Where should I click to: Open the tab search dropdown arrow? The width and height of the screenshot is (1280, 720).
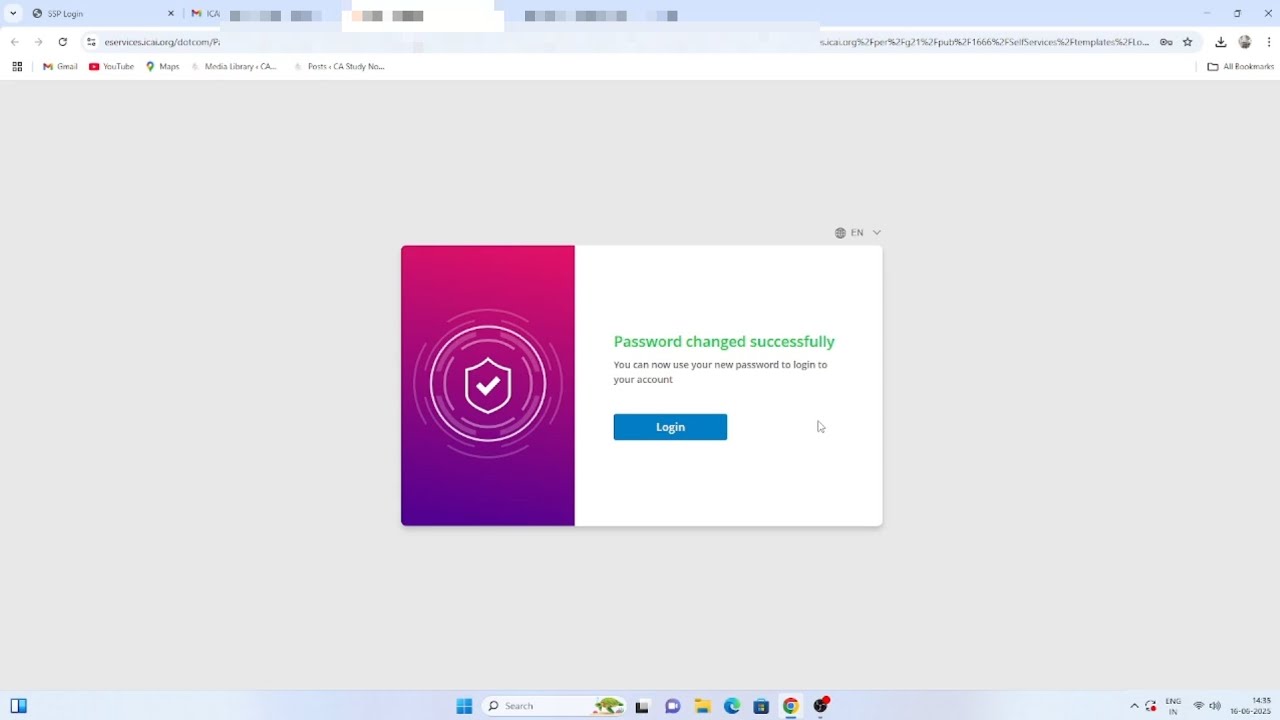point(13,13)
